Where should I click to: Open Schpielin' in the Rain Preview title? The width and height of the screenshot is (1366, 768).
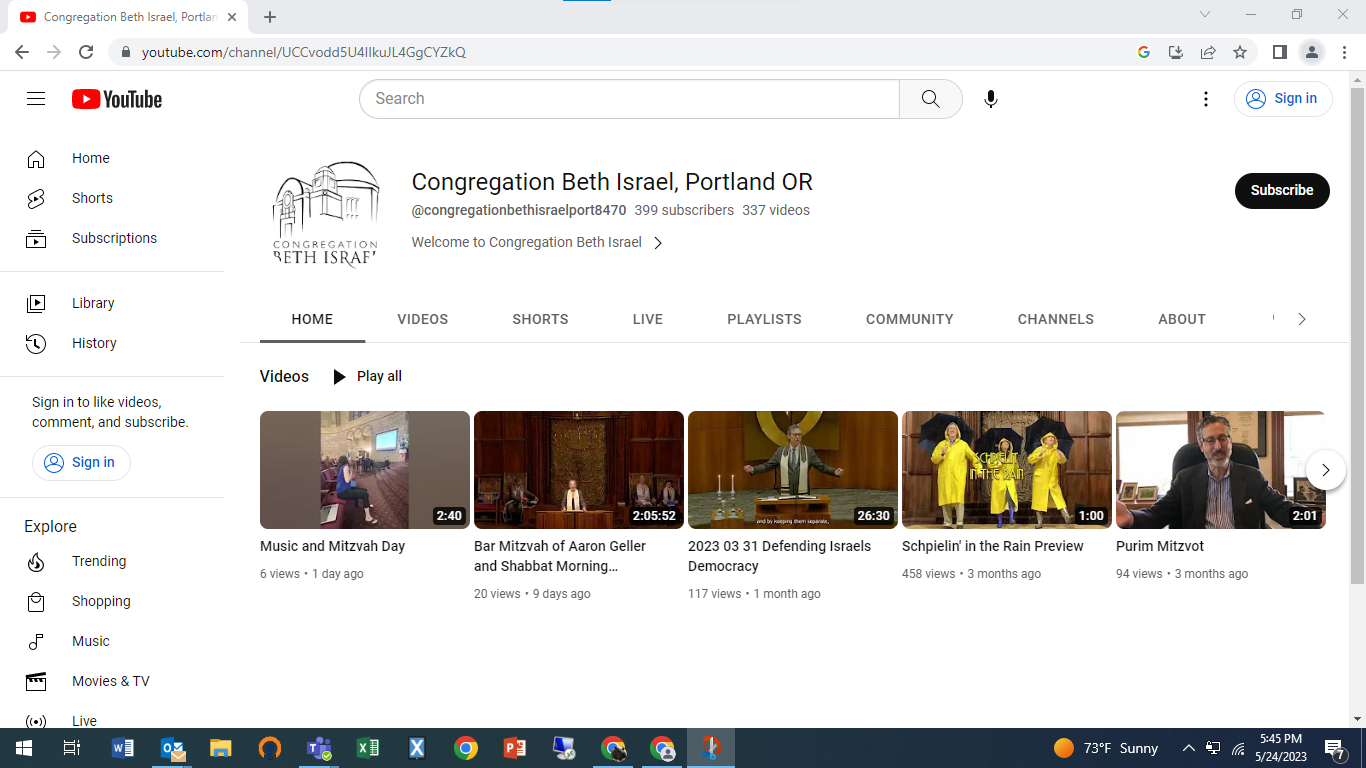tap(993, 546)
